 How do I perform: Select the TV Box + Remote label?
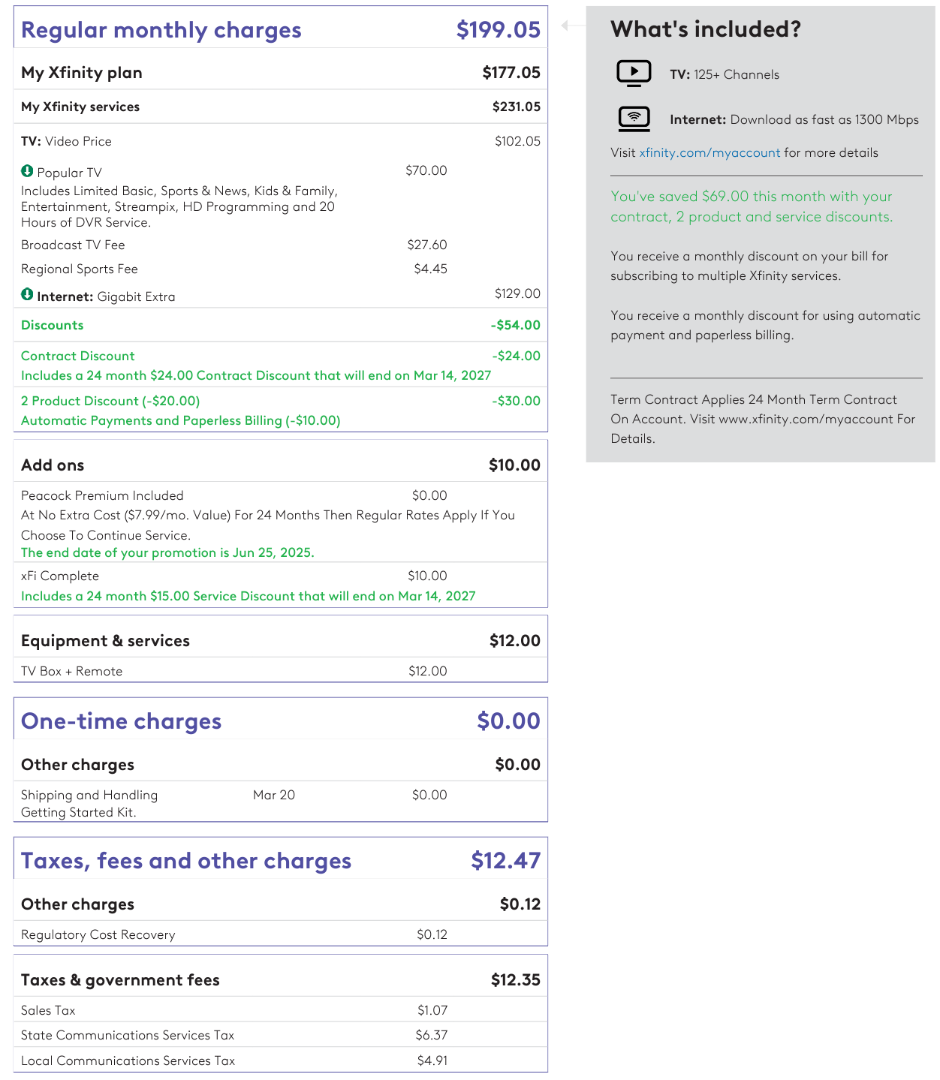click(x=72, y=672)
